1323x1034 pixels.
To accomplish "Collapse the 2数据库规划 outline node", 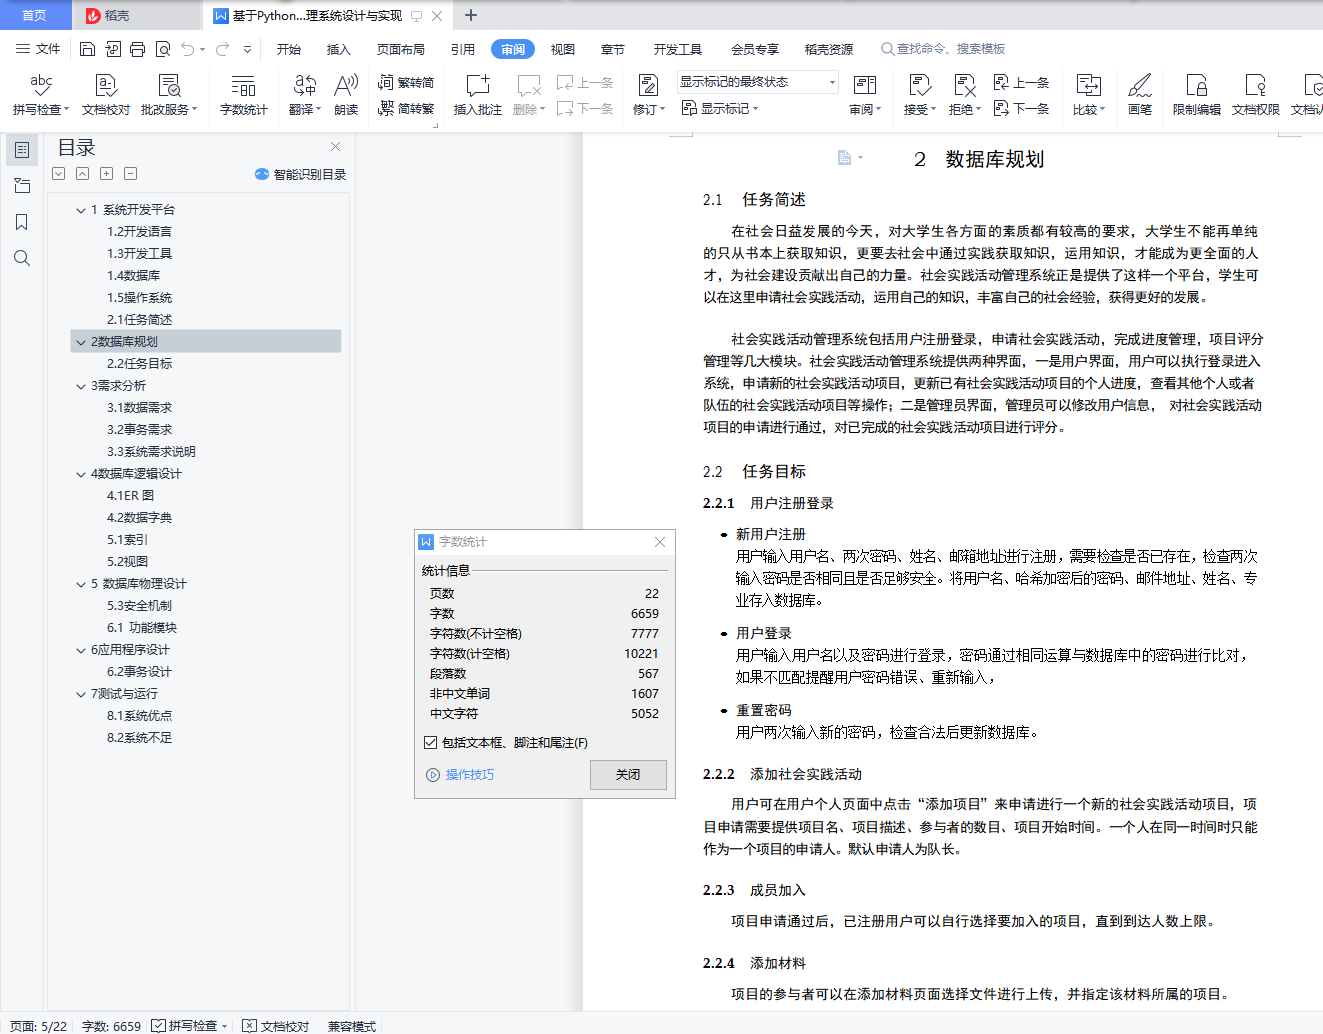I will [x=81, y=342].
